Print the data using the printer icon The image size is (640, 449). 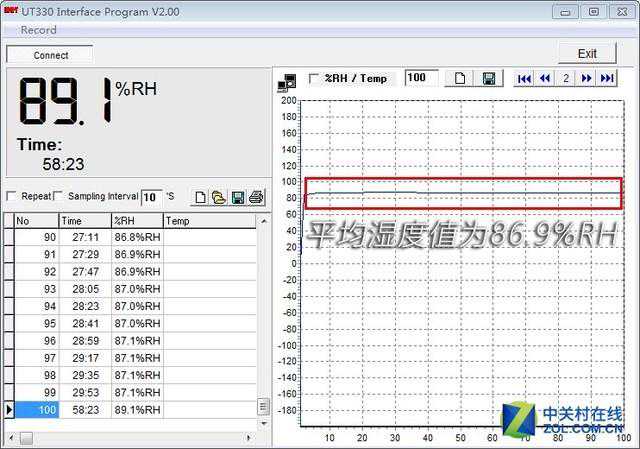(x=256, y=197)
